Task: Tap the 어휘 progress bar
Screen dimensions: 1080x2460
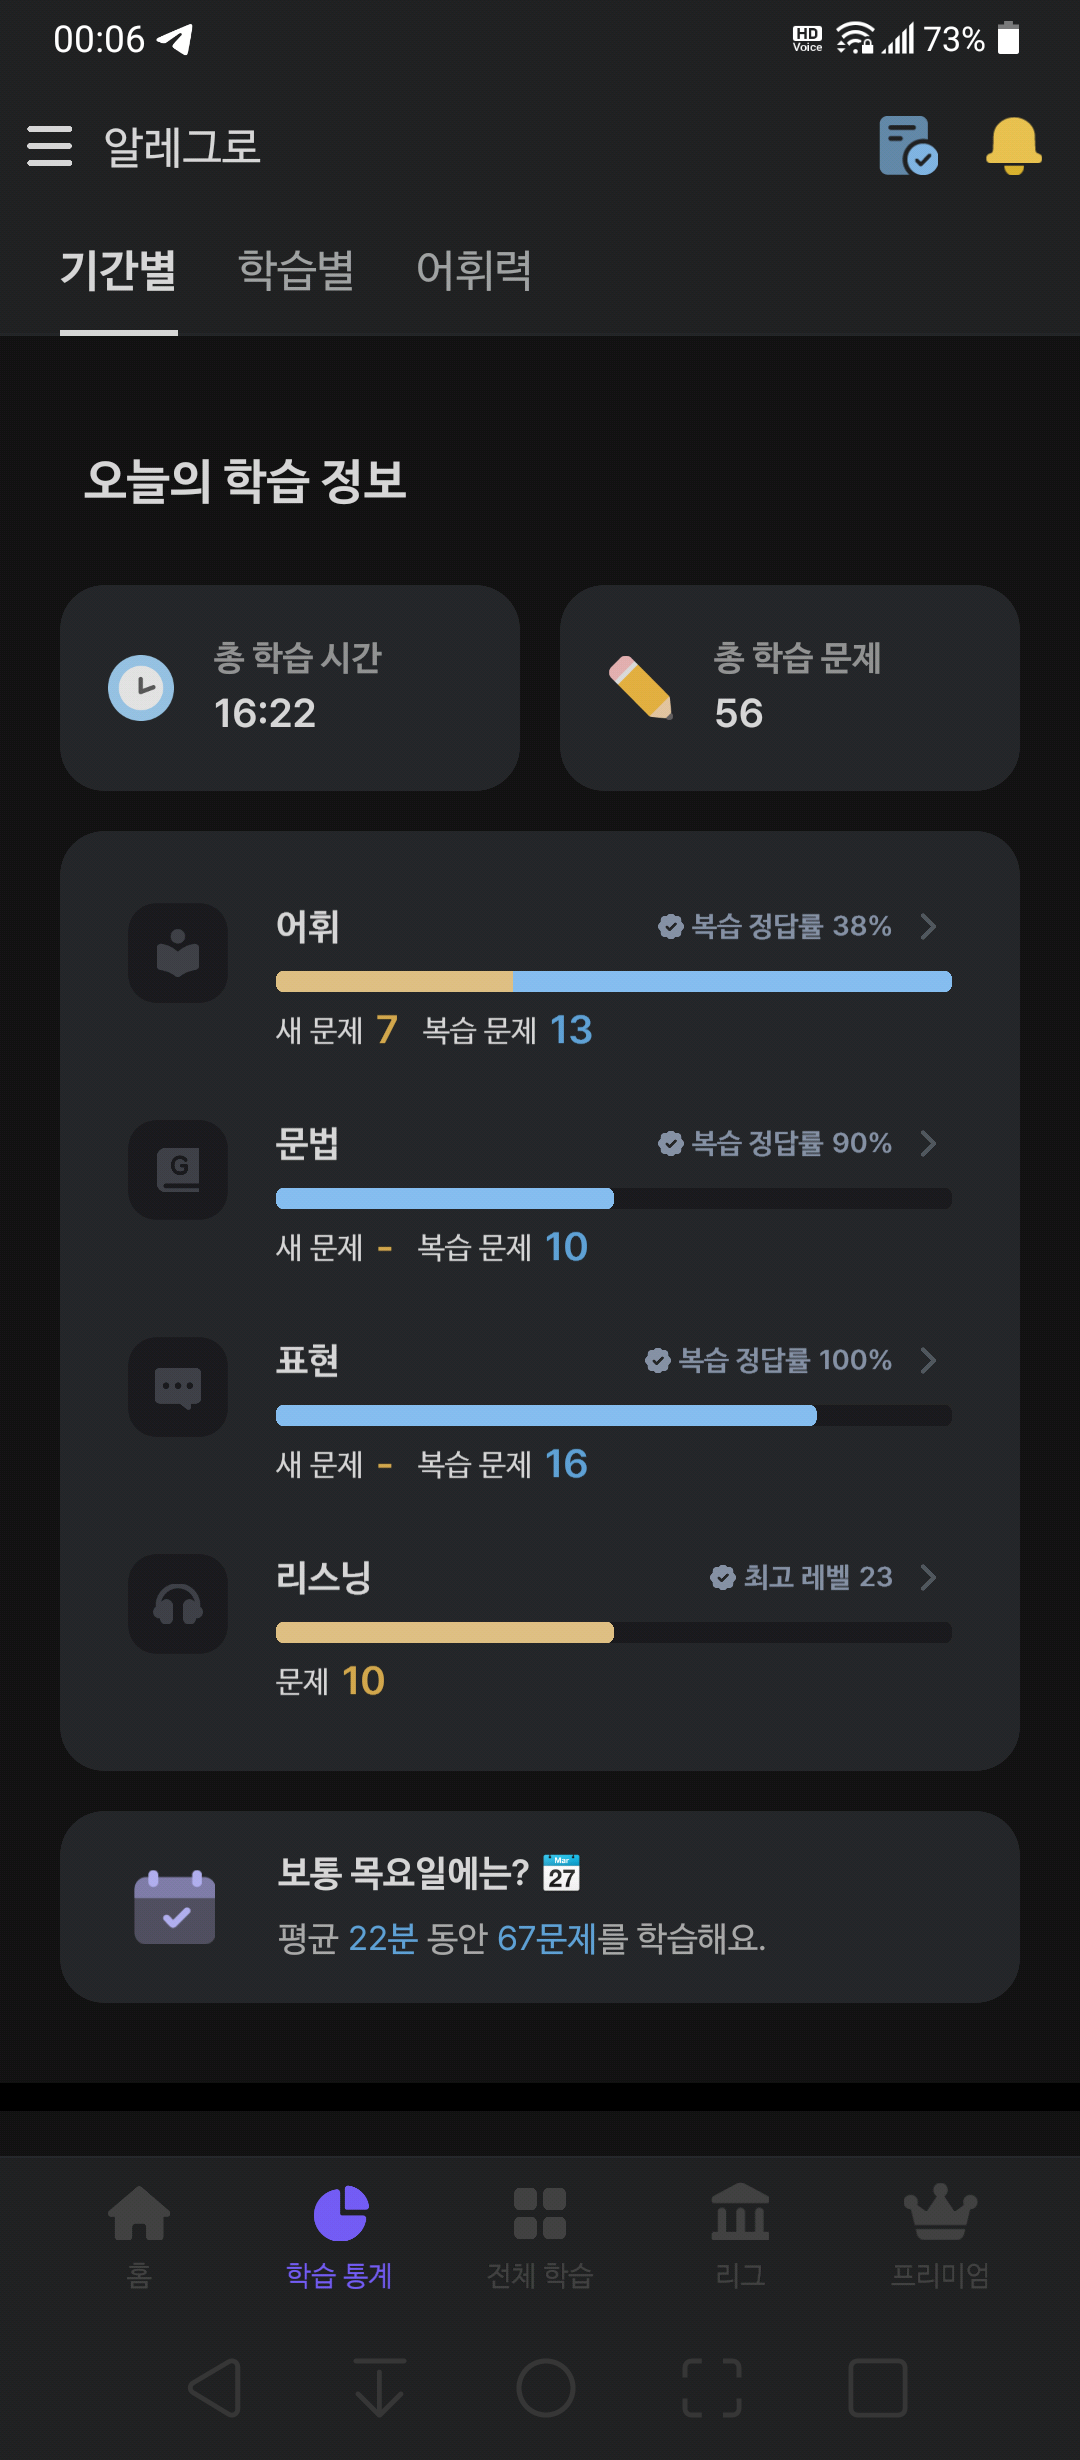Action: click(614, 982)
